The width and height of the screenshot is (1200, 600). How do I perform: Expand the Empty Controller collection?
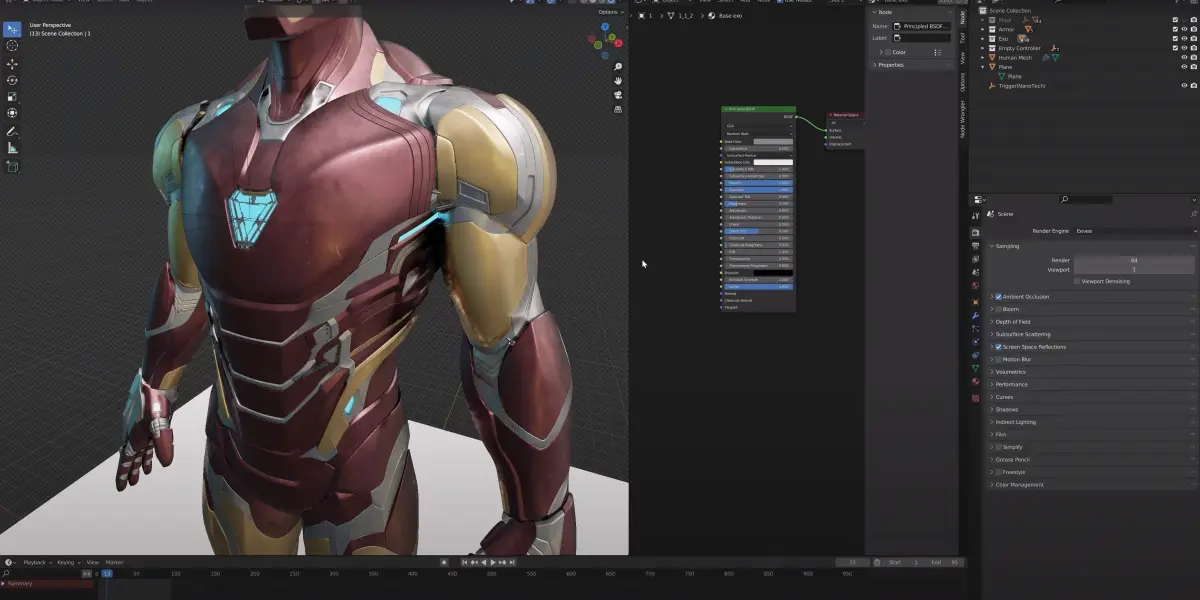[983, 48]
